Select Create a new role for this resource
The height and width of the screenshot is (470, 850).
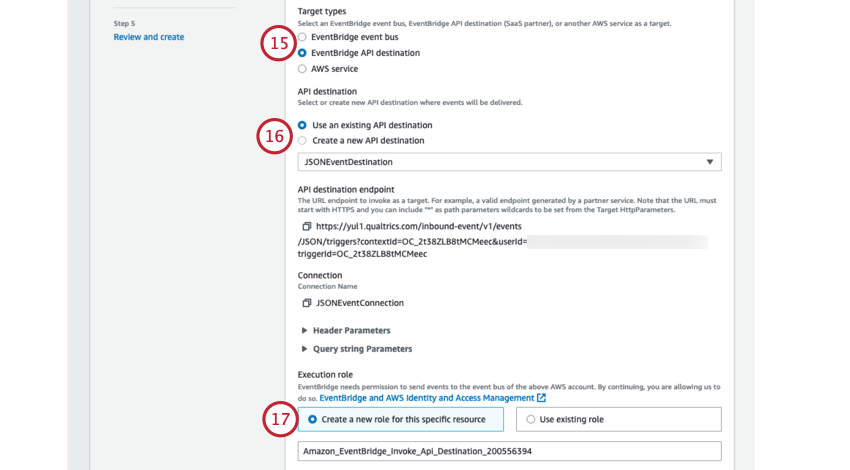point(313,420)
